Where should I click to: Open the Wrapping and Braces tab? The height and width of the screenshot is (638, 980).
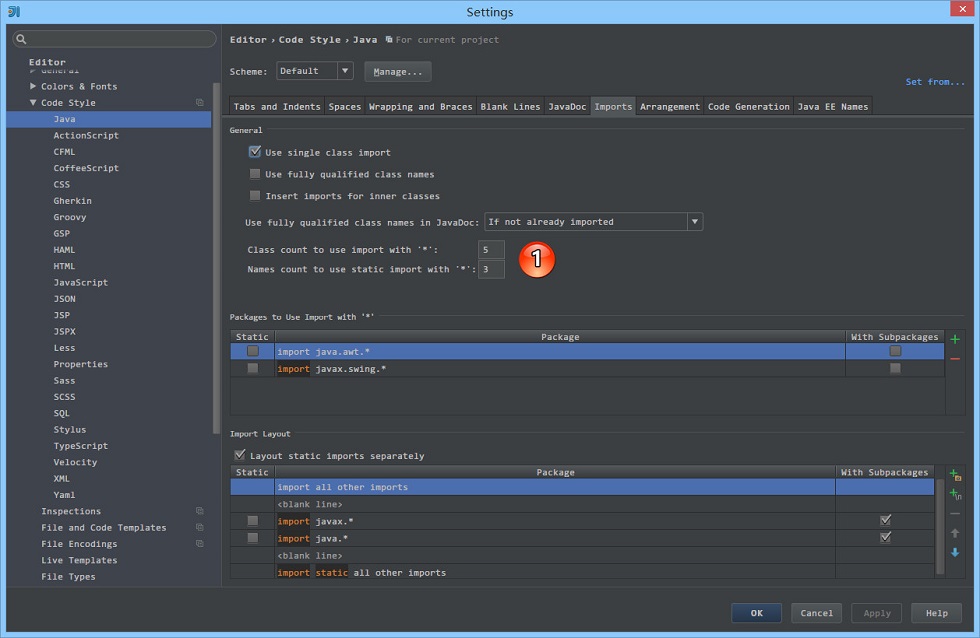420,106
